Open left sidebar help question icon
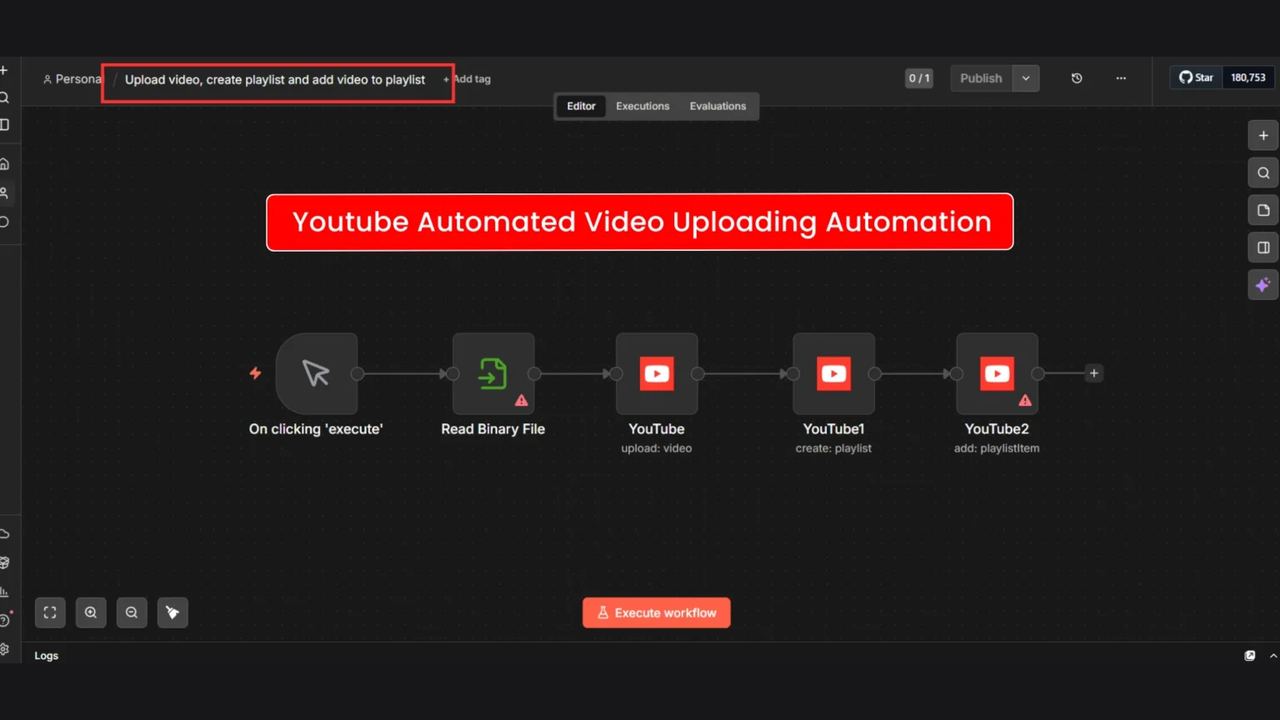 (x=4, y=621)
